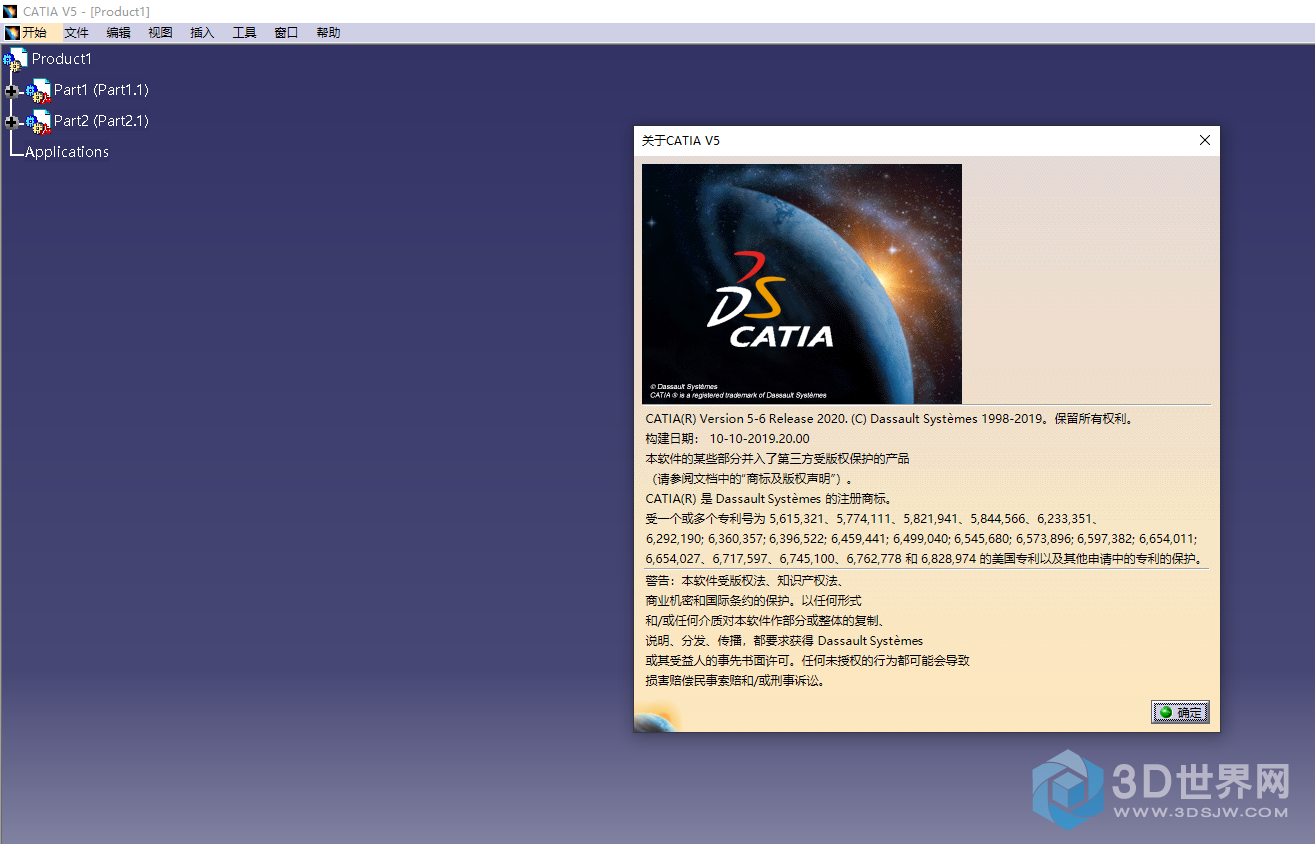Open the 窗口 menu
This screenshot has height=844, width=1315.
click(x=286, y=33)
